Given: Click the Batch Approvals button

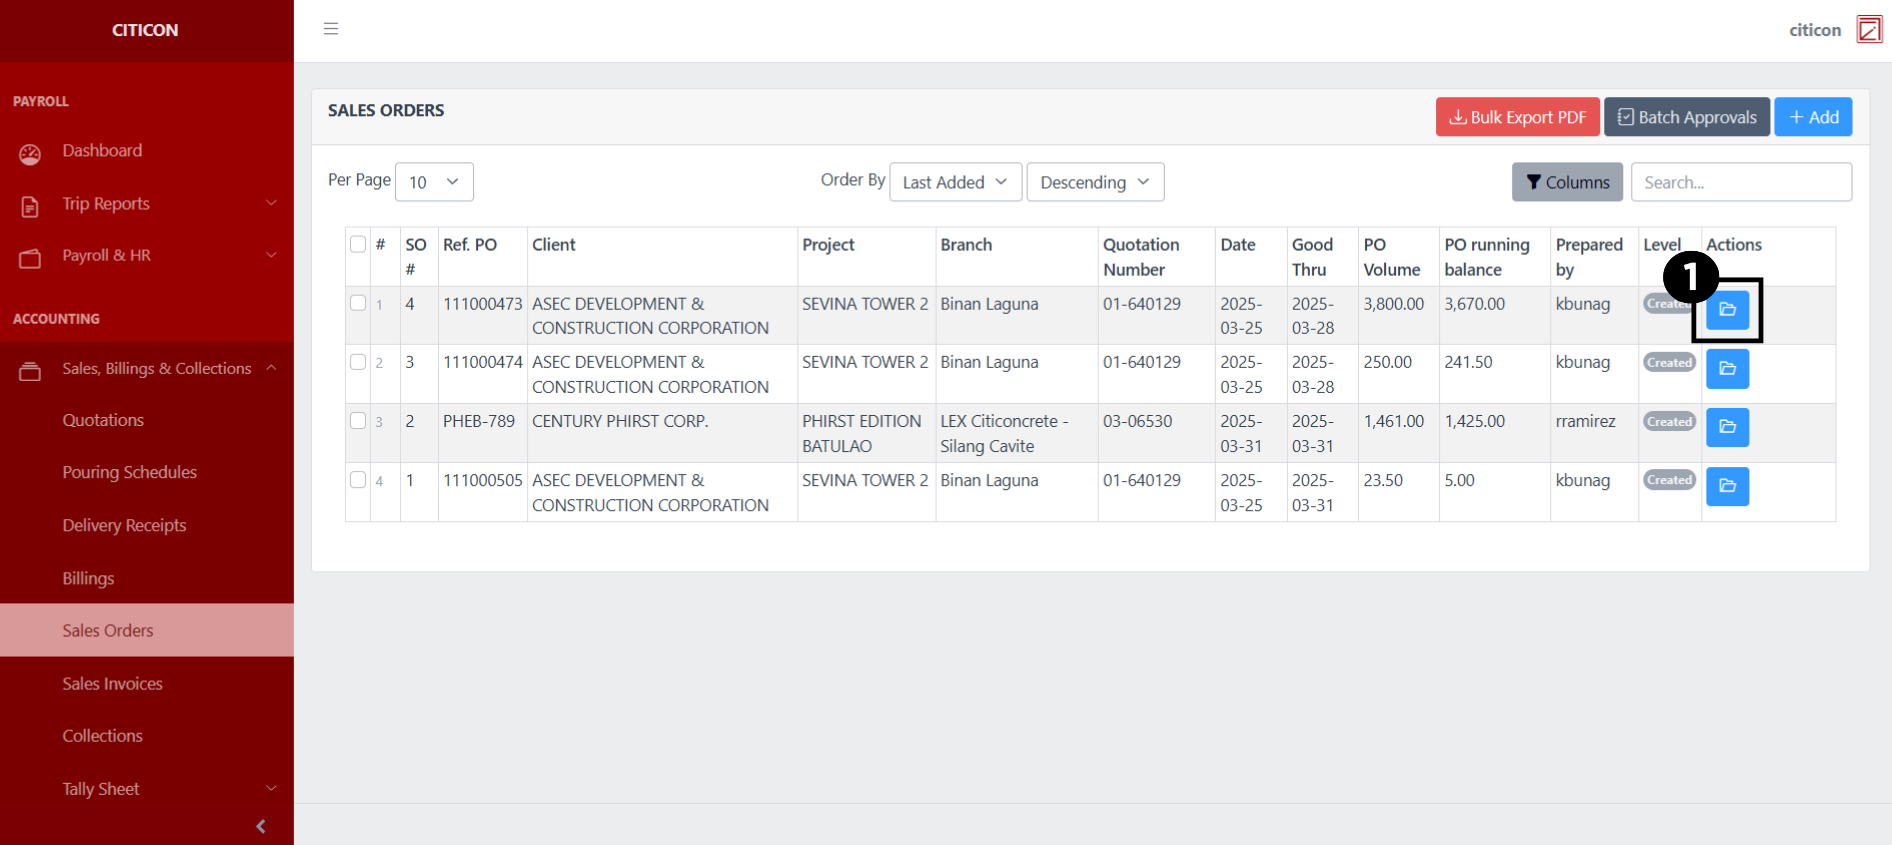Looking at the screenshot, I should point(1686,117).
